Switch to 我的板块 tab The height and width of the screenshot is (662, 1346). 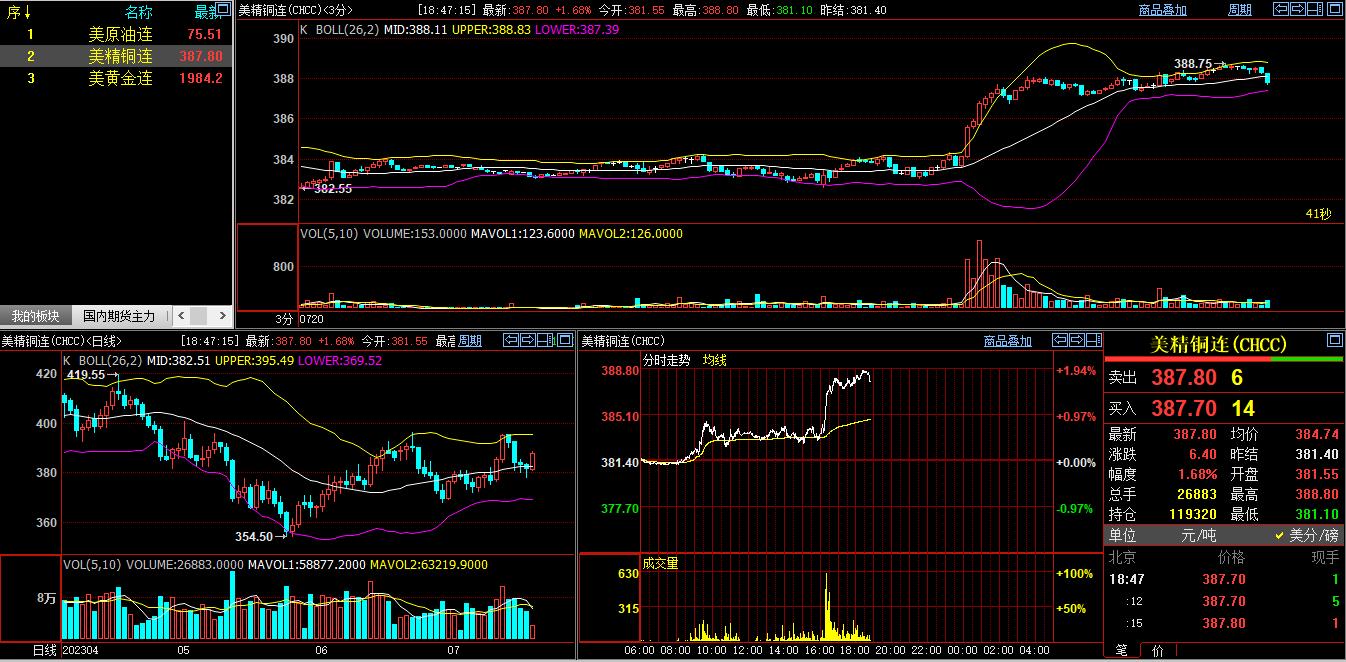pos(35,316)
